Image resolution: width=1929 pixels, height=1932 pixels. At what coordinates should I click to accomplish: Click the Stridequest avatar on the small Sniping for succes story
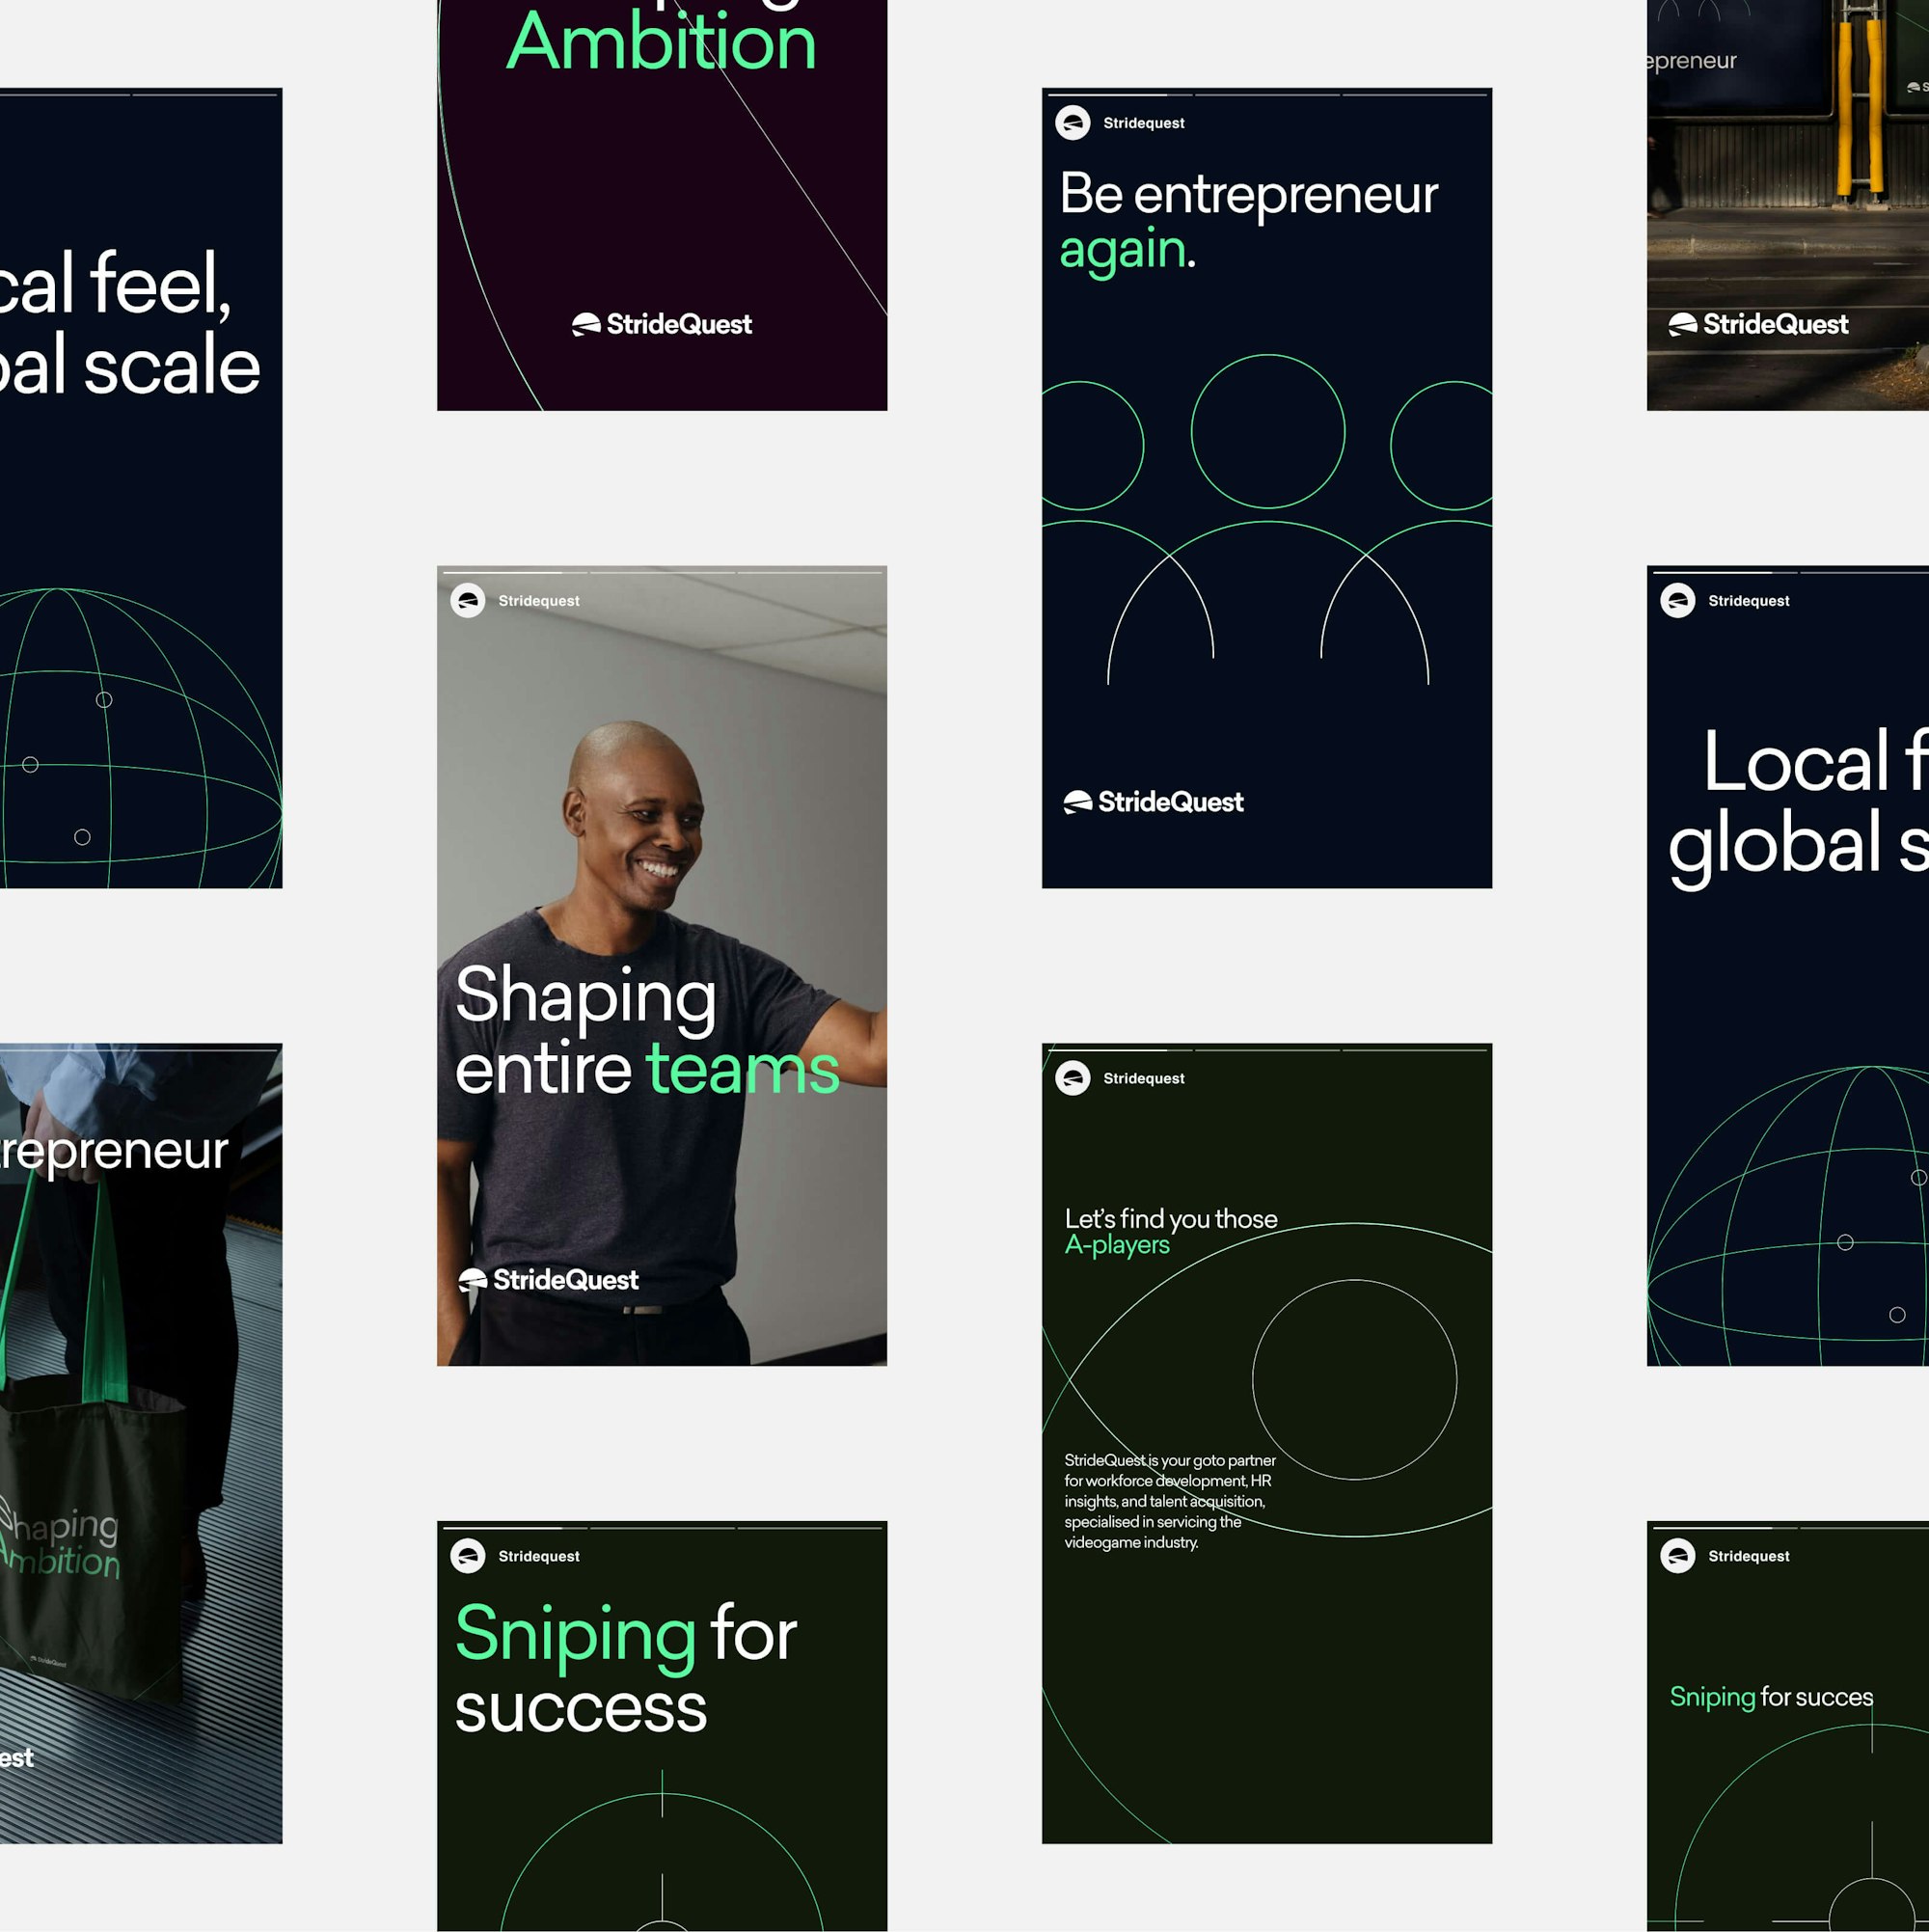(x=1678, y=1556)
